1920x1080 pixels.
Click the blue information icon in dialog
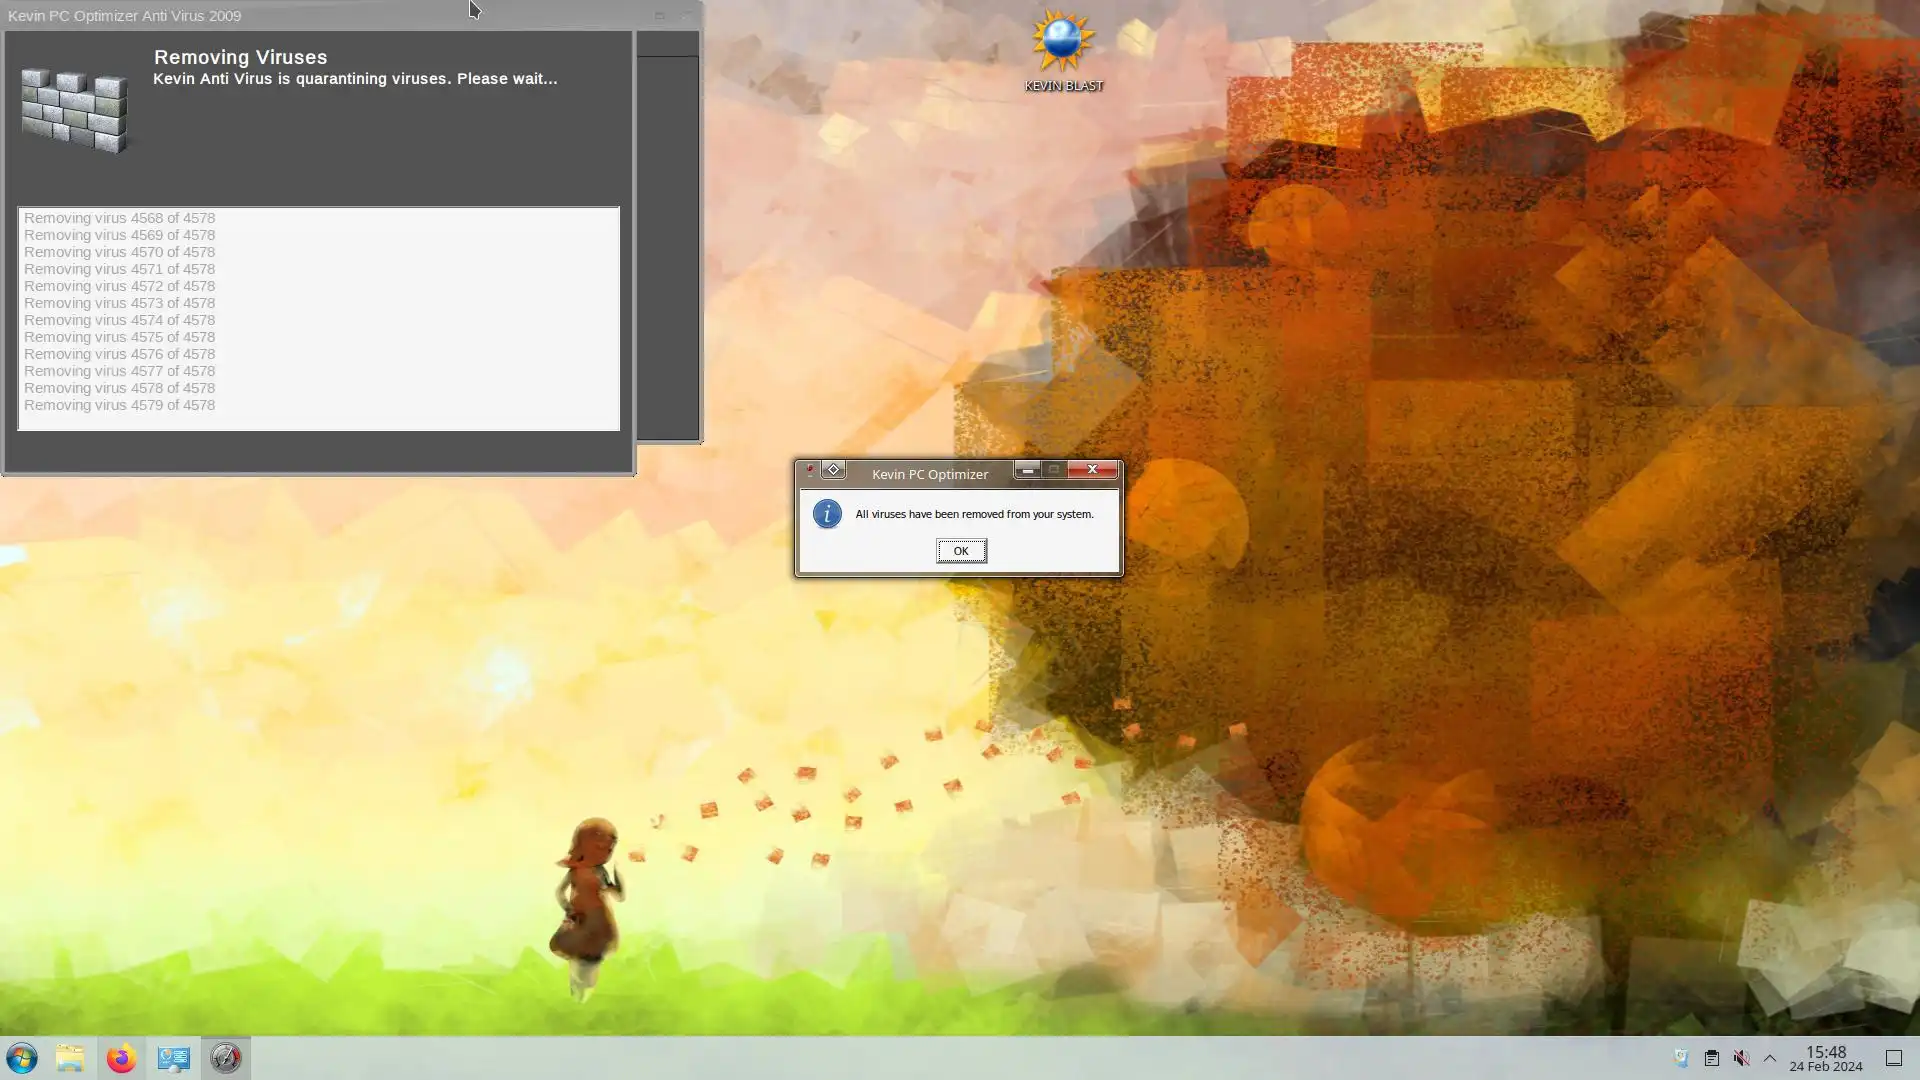click(827, 514)
